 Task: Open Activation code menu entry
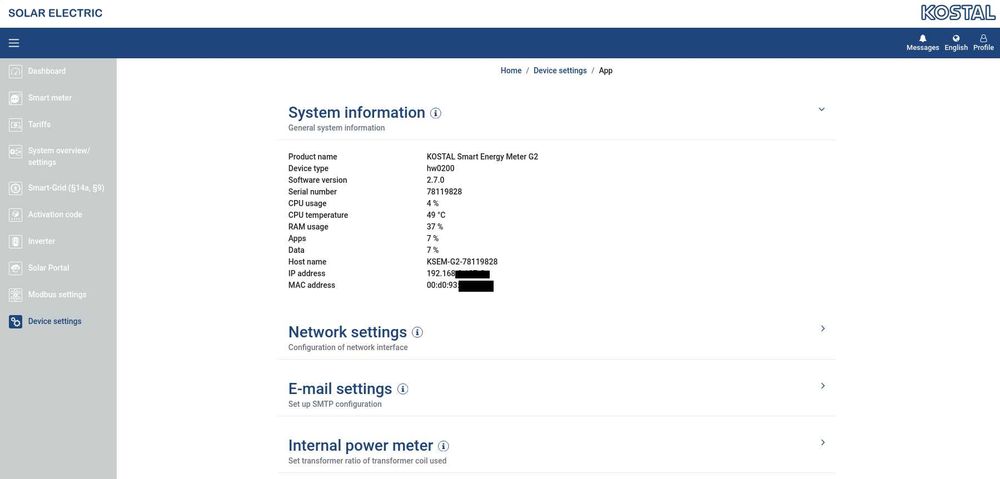tap(55, 215)
